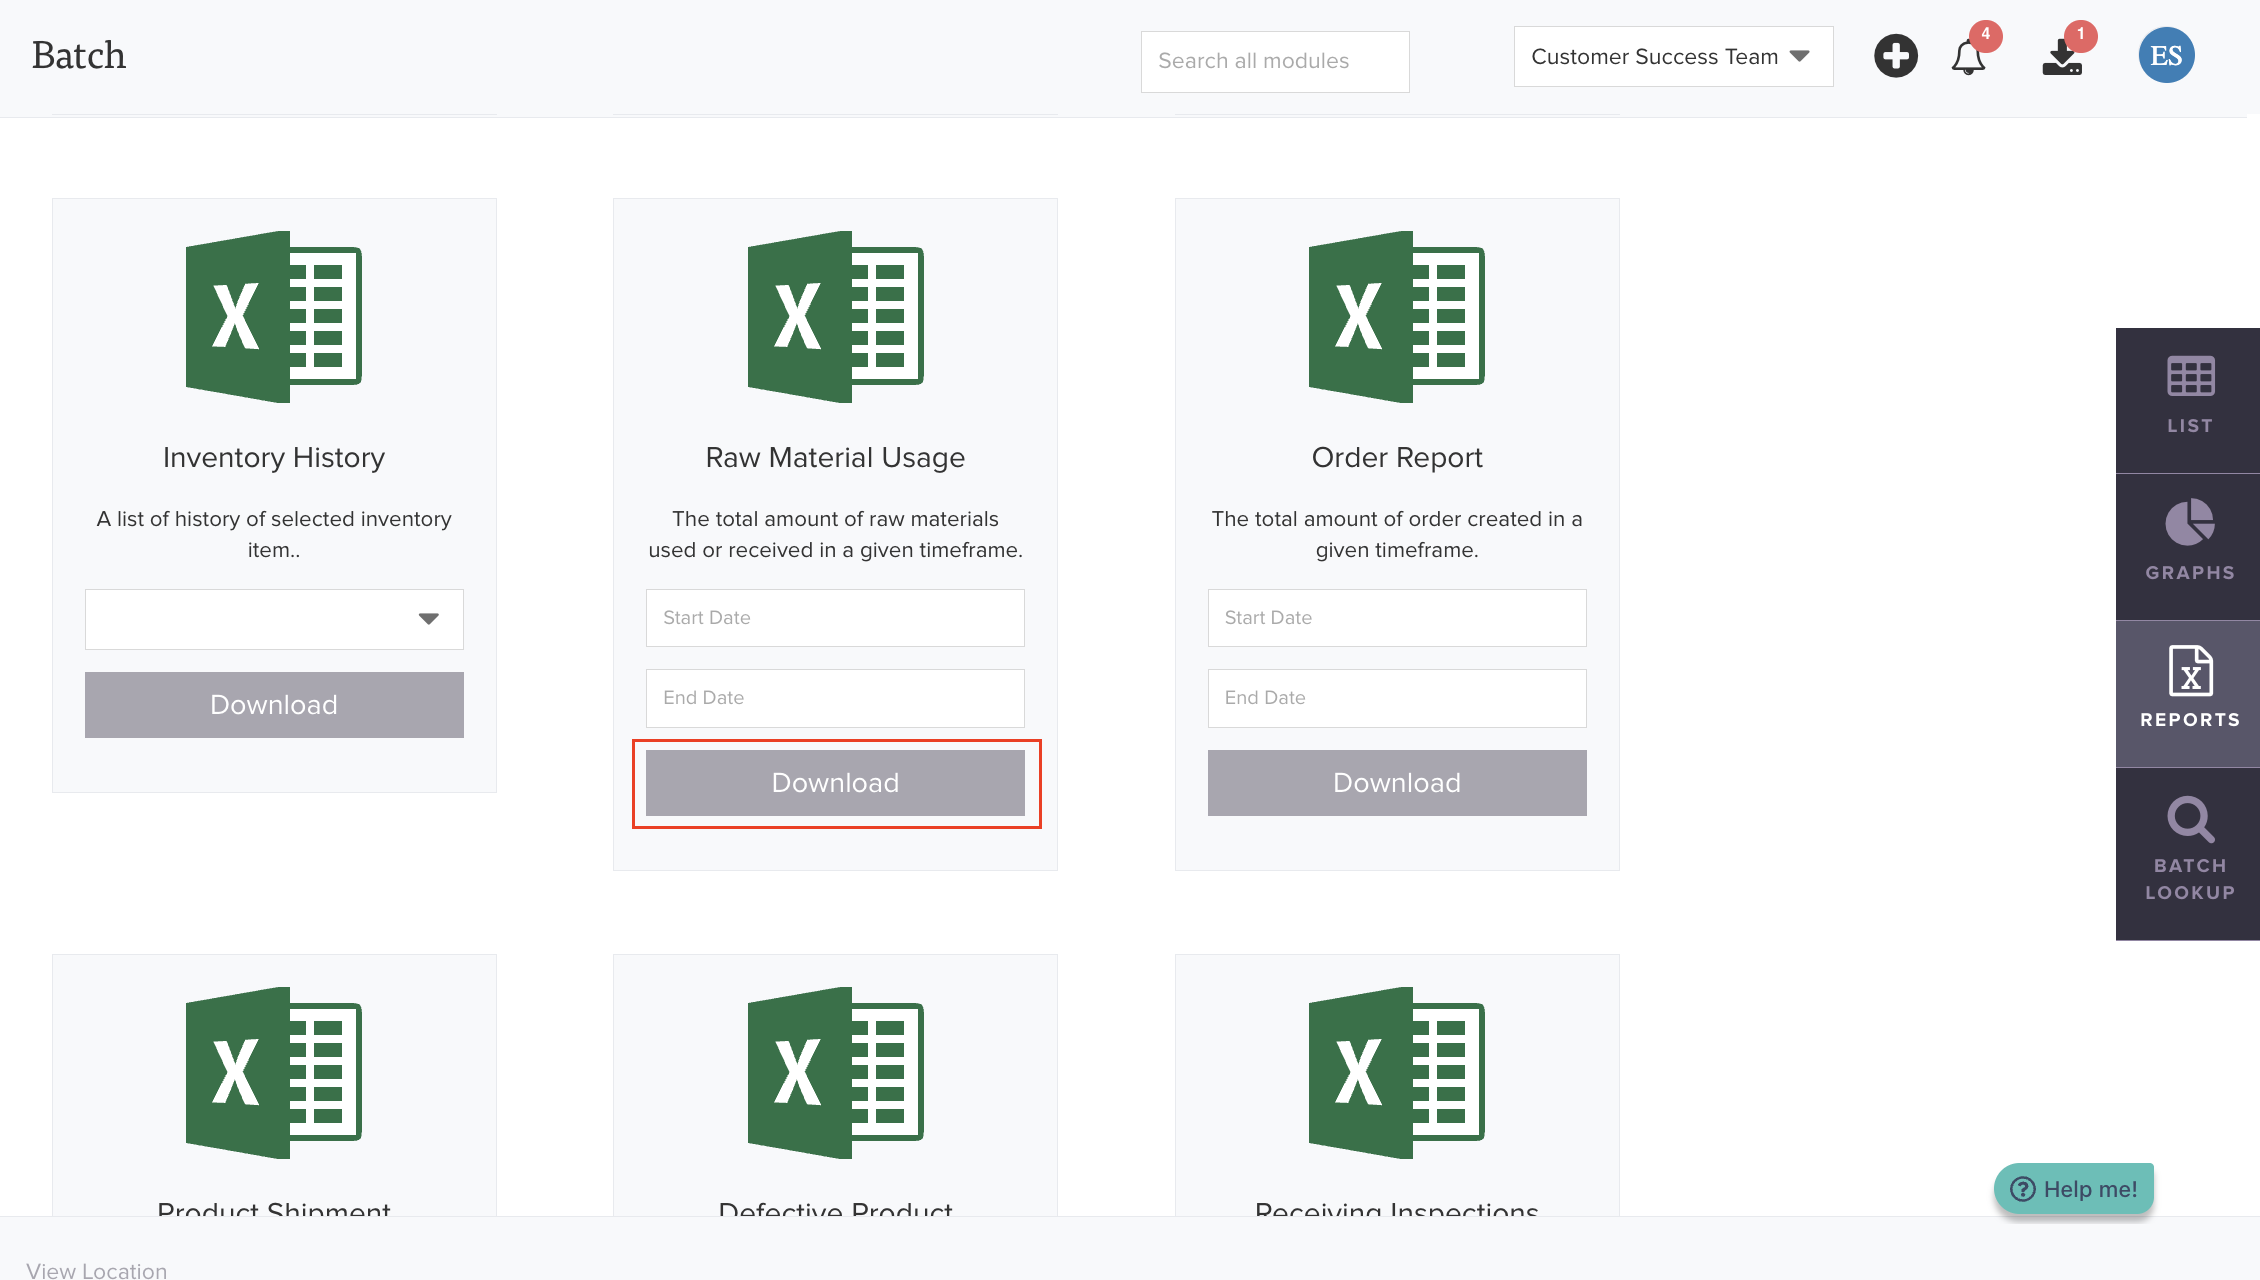Download the Order Report
The height and width of the screenshot is (1280, 2260).
[x=1396, y=783]
